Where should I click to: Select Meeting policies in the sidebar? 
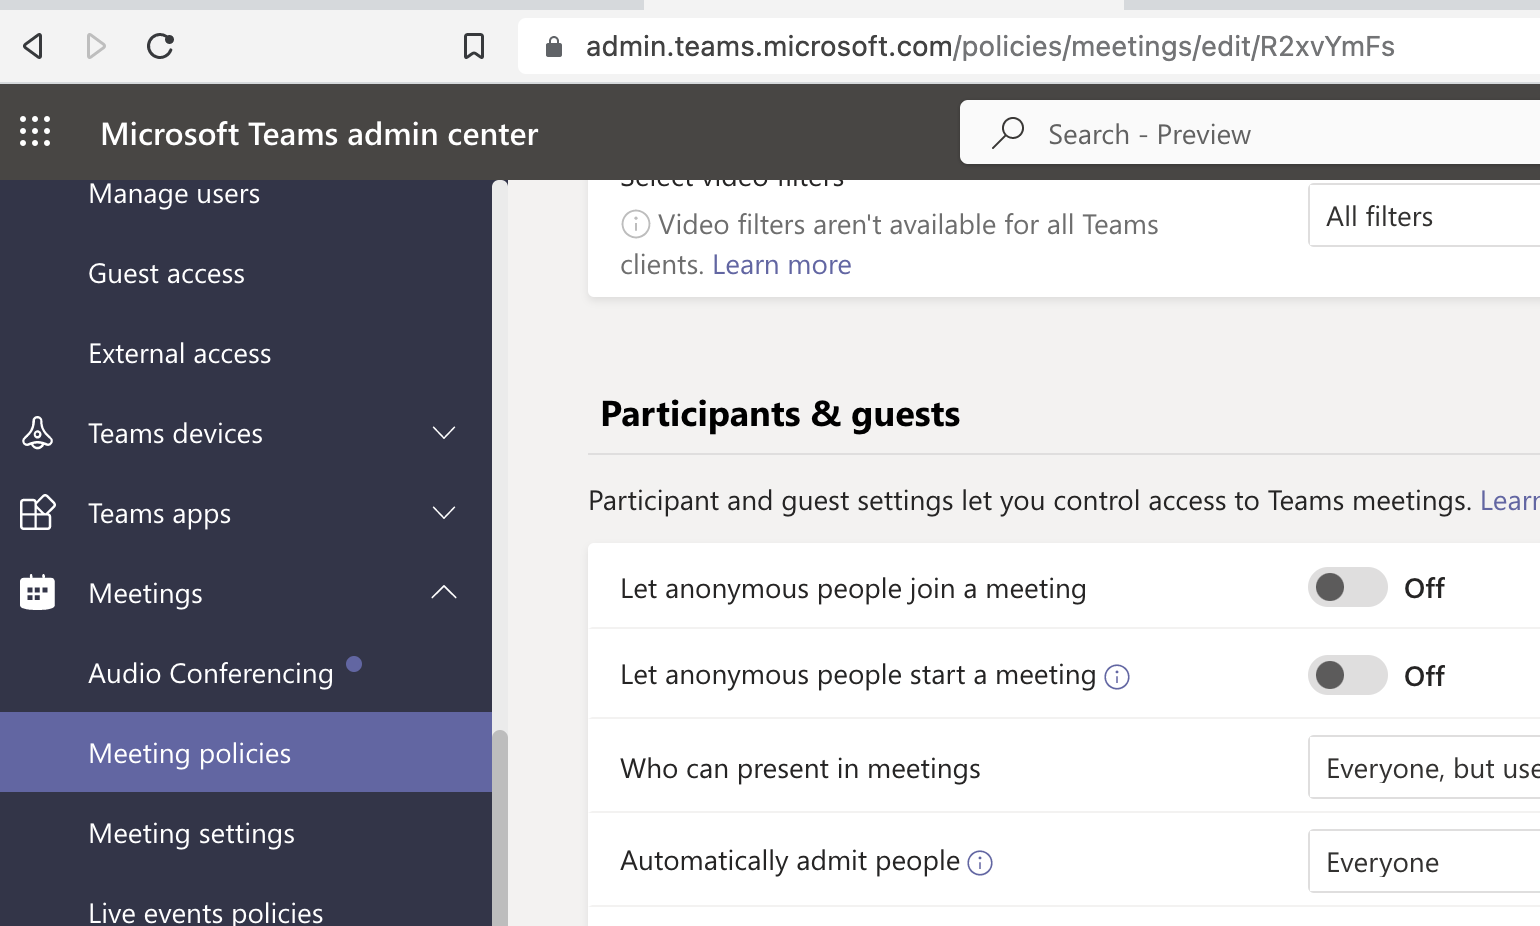[x=246, y=752]
